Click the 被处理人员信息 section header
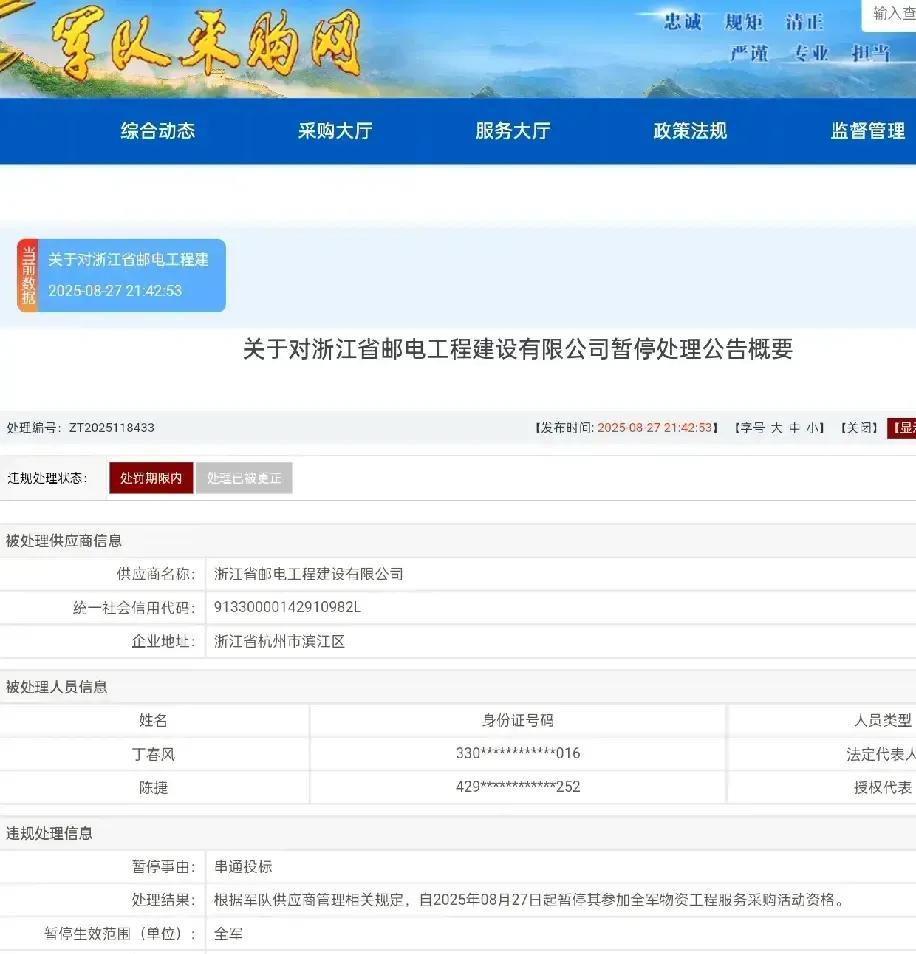 pos(57,687)
